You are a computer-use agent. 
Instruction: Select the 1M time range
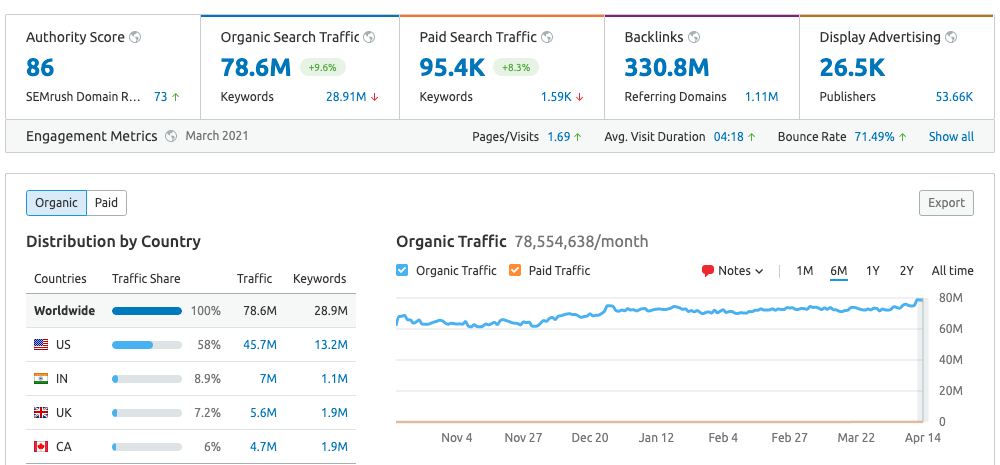[805, 270]
